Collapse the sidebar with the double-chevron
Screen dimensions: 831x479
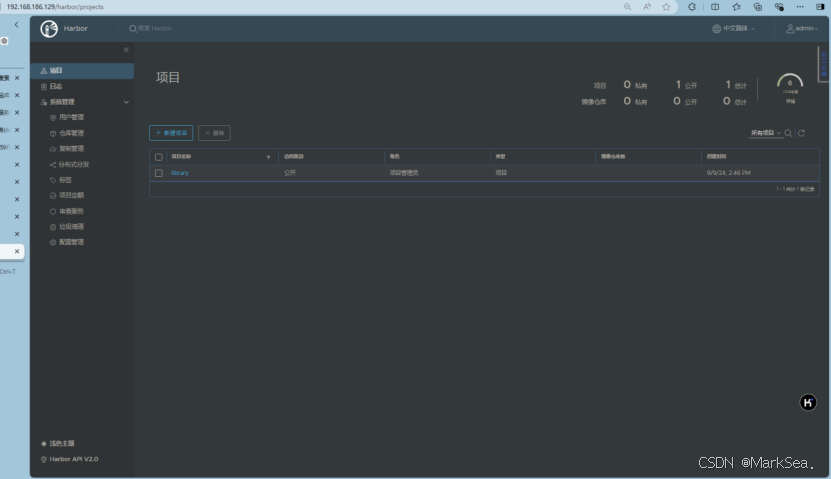(126, 50)
